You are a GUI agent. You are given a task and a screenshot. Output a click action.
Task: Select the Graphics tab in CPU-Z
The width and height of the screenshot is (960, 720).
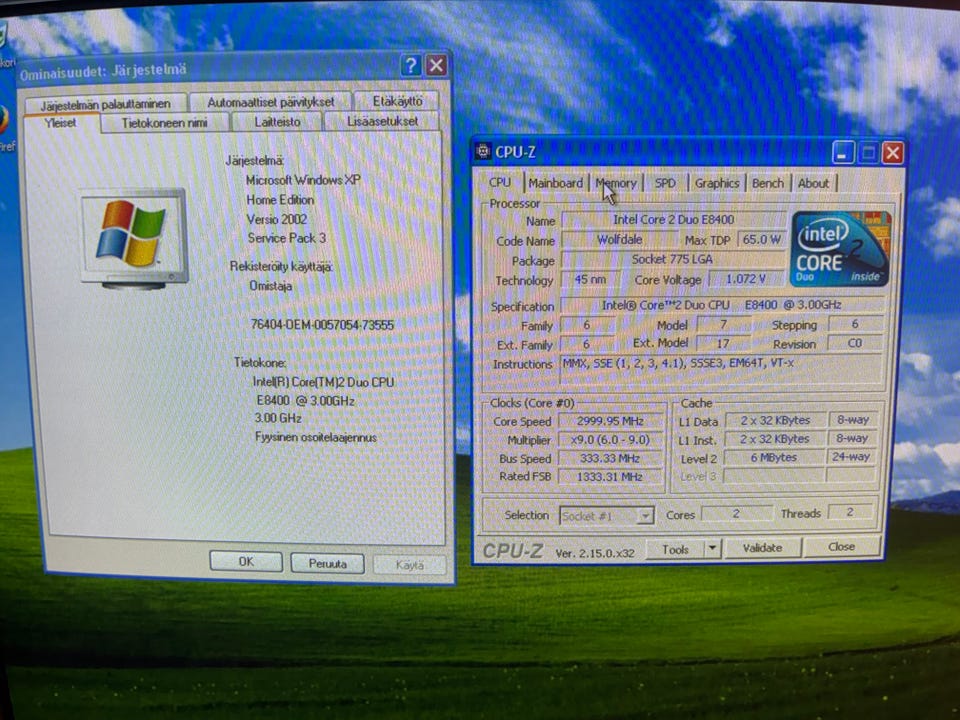717,183
